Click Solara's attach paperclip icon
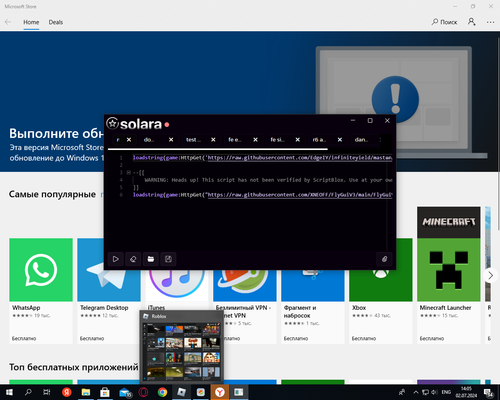 pos(384,259)
